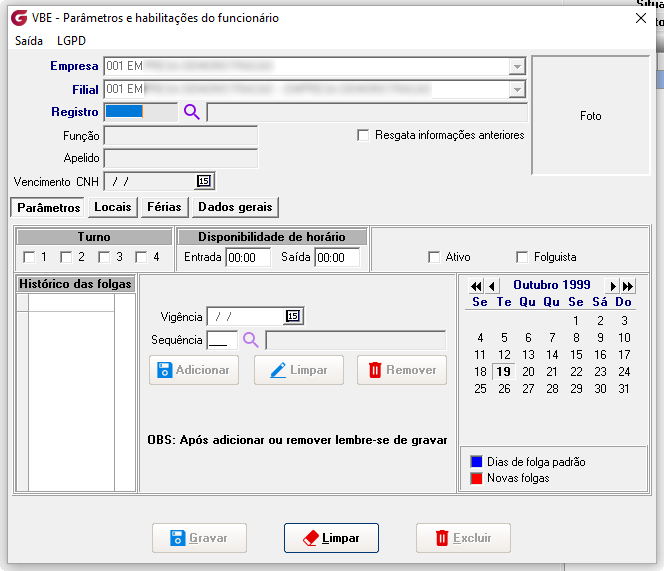Focus the Registro input field
This screenshot has height=571, width=664.
141,112
